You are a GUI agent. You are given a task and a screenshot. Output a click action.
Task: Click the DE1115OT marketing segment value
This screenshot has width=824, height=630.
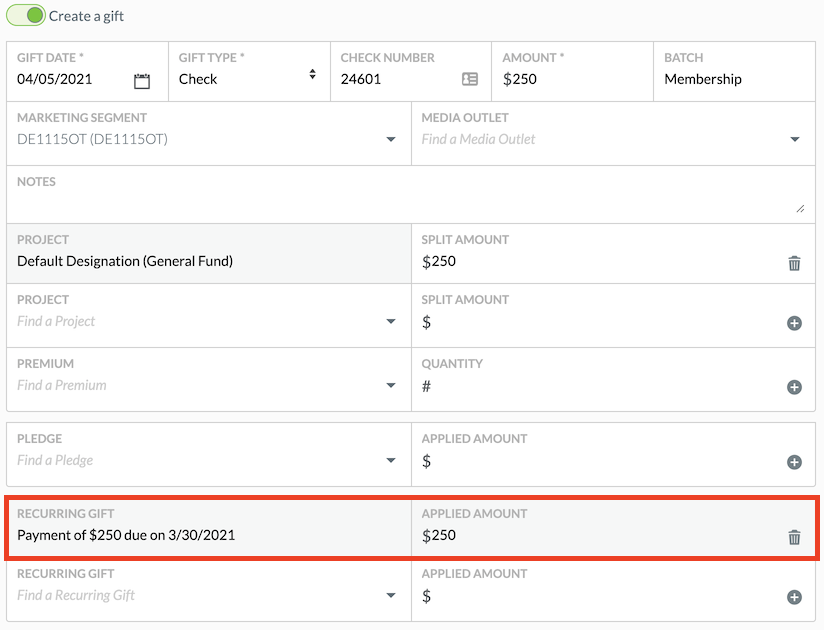92,139
